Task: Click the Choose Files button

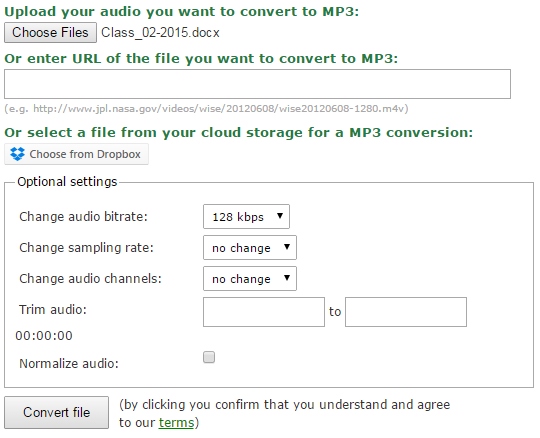Action: pos(50,33)
